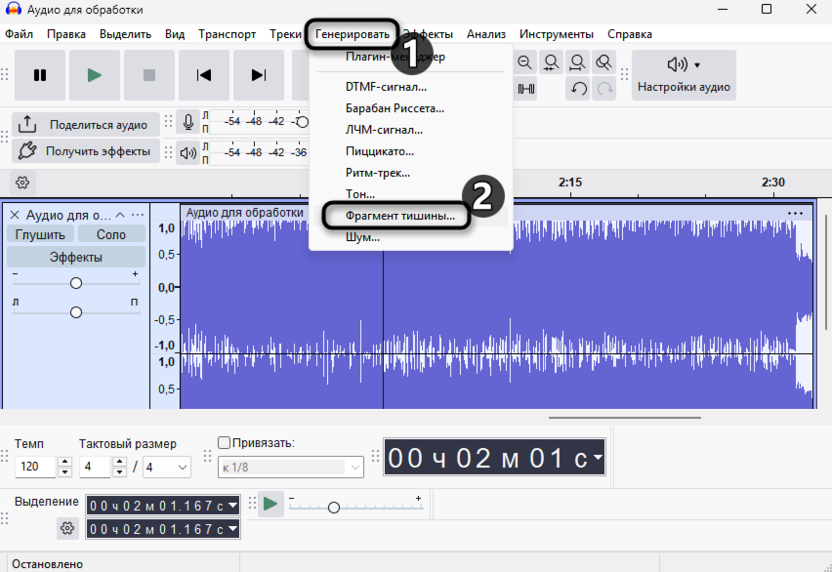Open selection start format dropdown arrow
Viewport: 832px width, 572px height.
[x=233, y=506]
